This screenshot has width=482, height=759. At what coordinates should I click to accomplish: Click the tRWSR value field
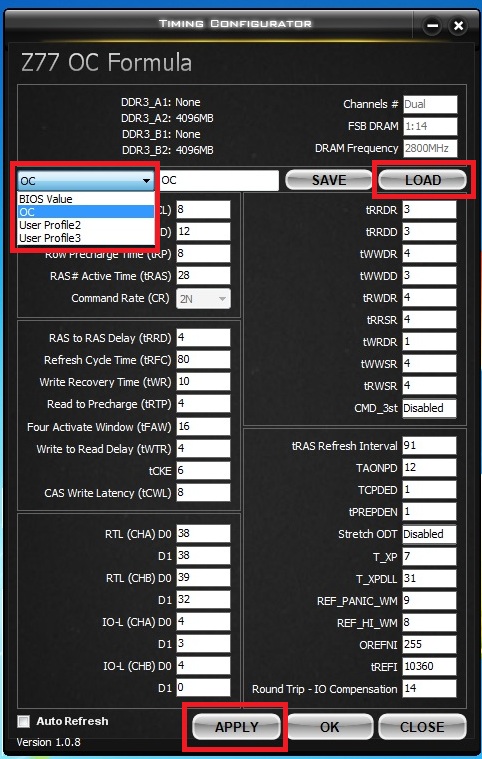[x=429, y=386]
